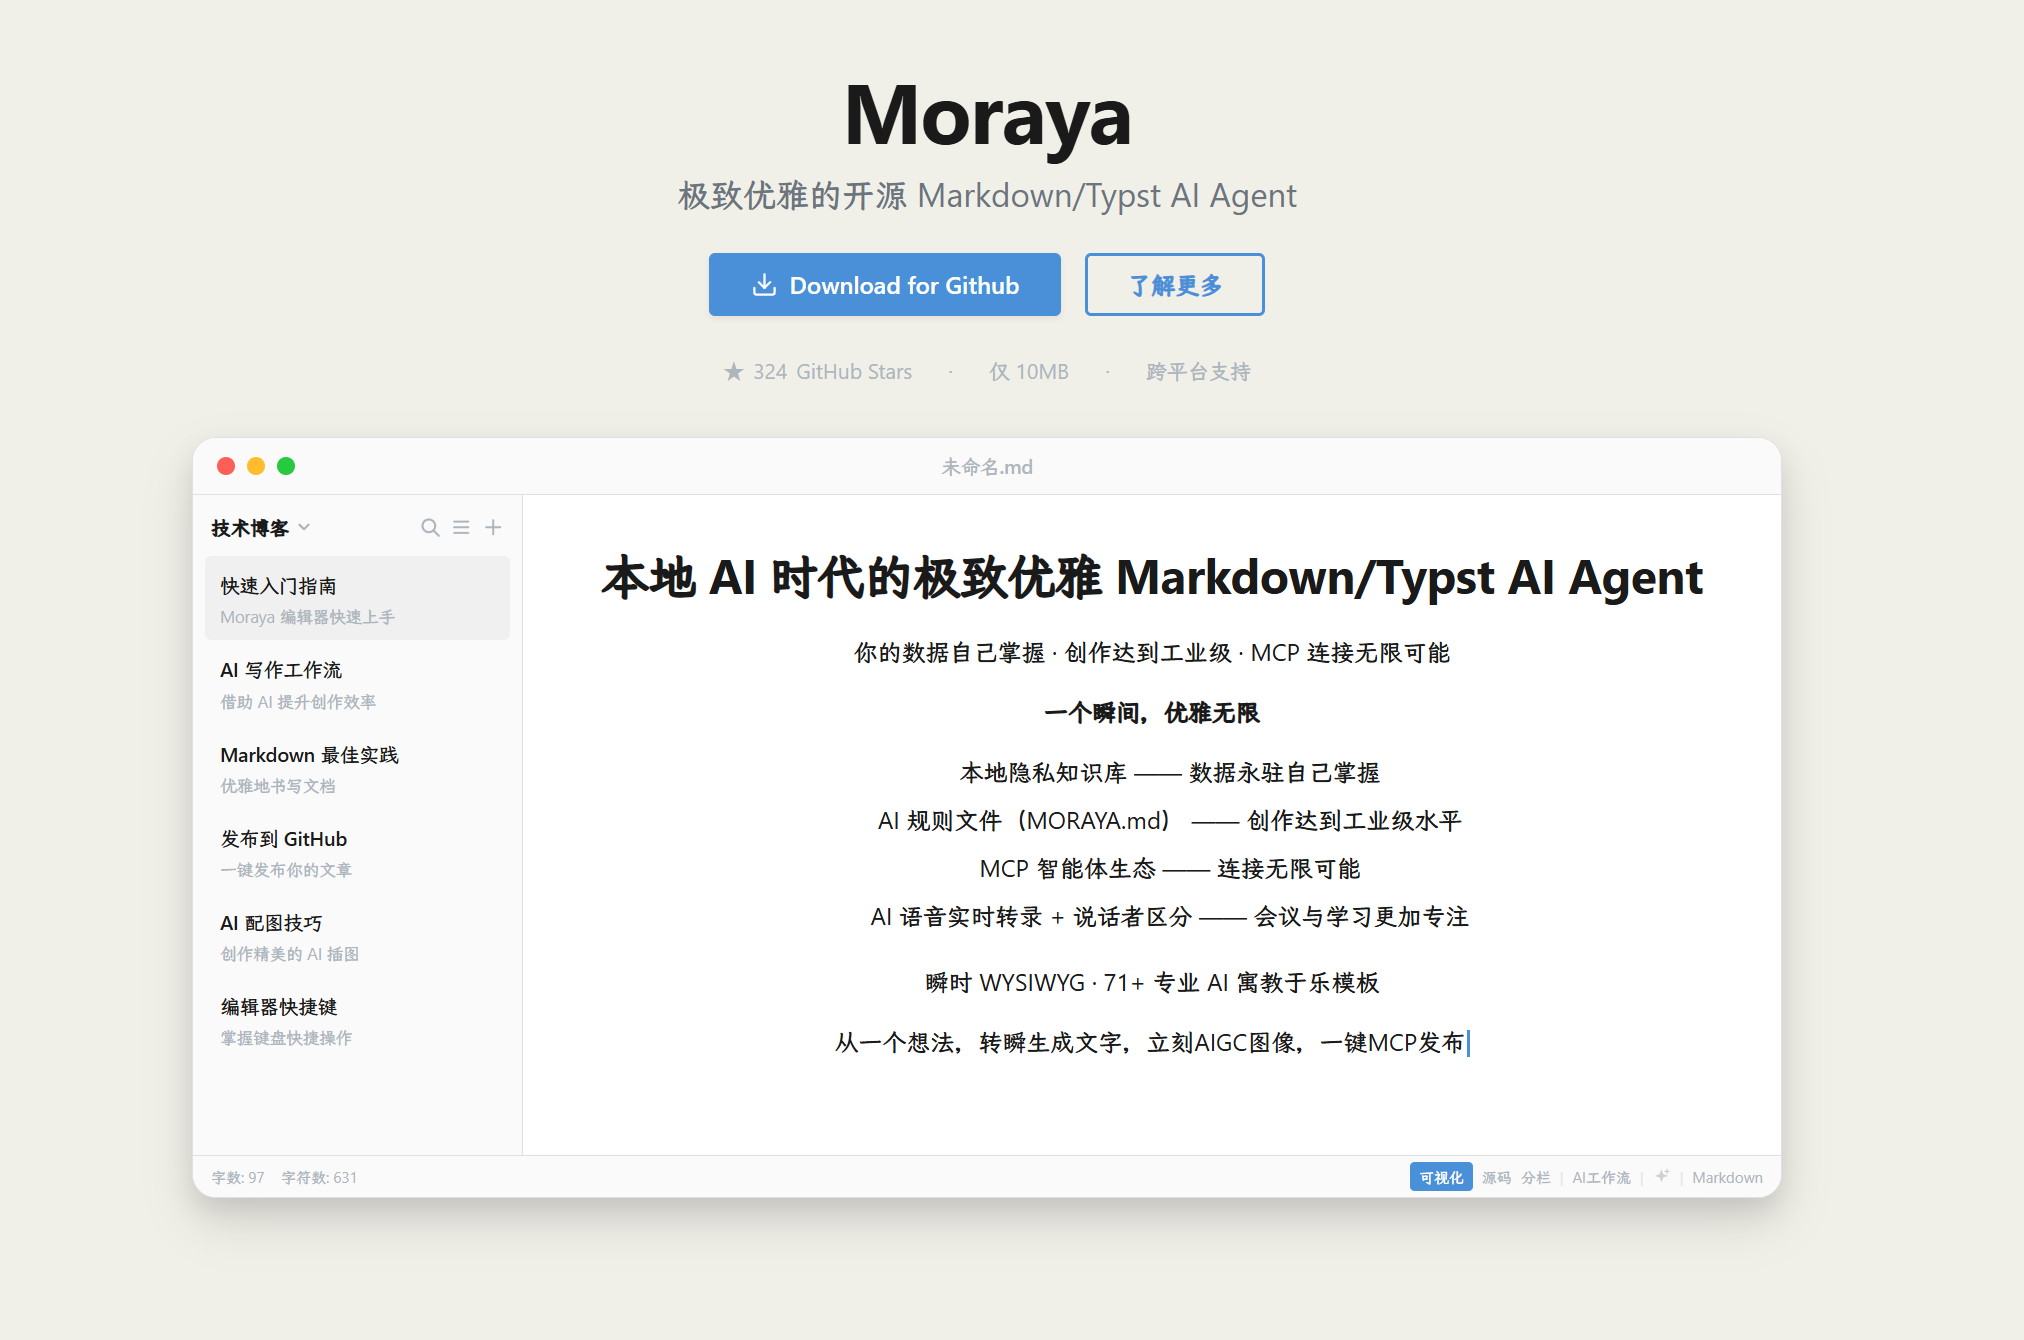This screenshot has height=1340, width=2024.
Task: Click the star icon beside GitHub Stars
Action: point(734,372)
